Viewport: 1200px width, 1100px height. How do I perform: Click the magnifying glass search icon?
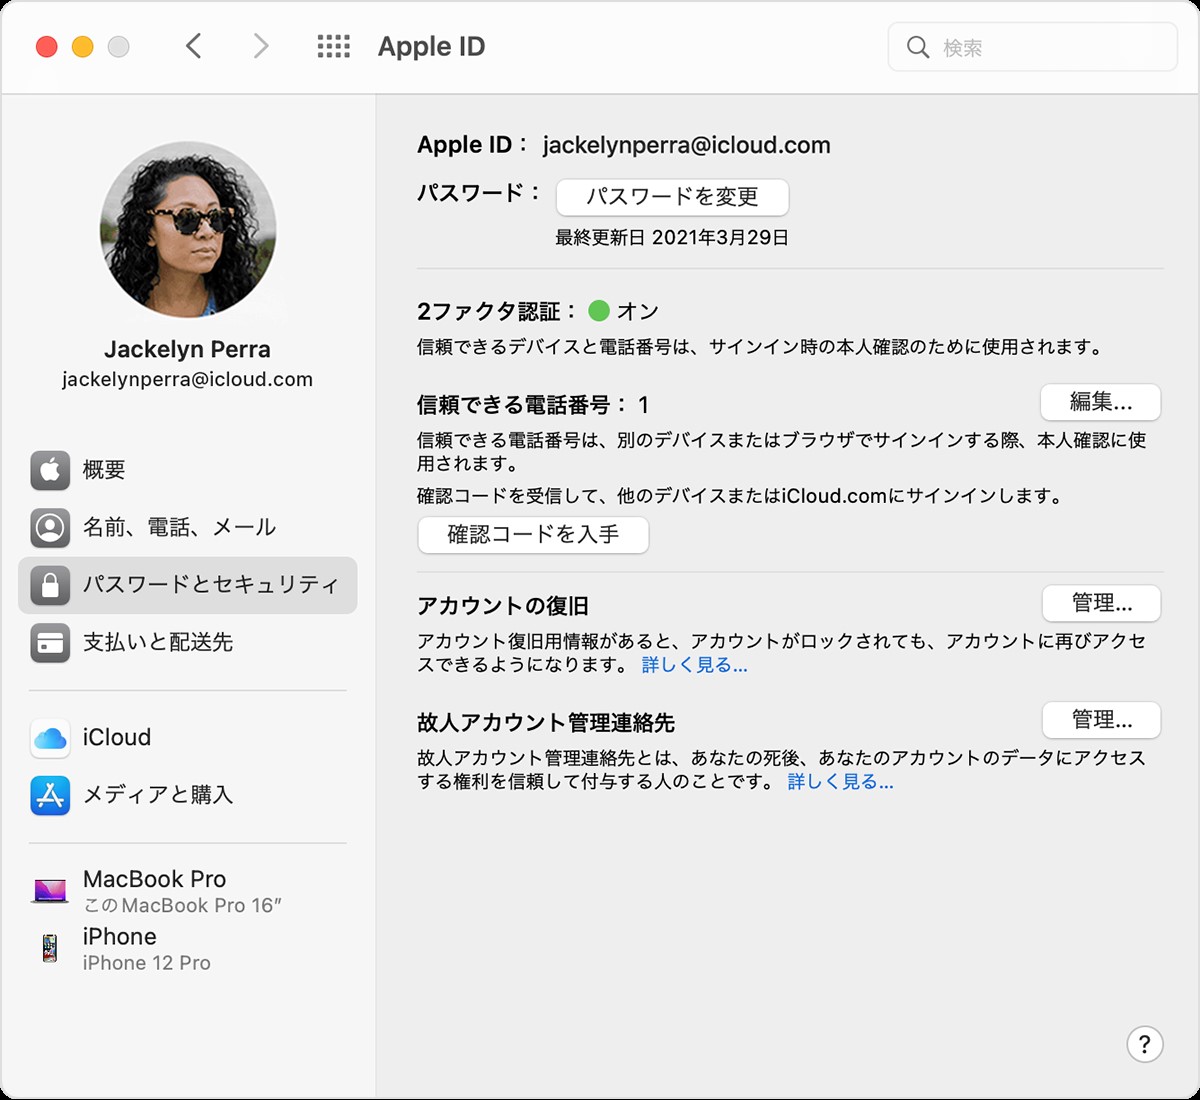click(917, 47)
